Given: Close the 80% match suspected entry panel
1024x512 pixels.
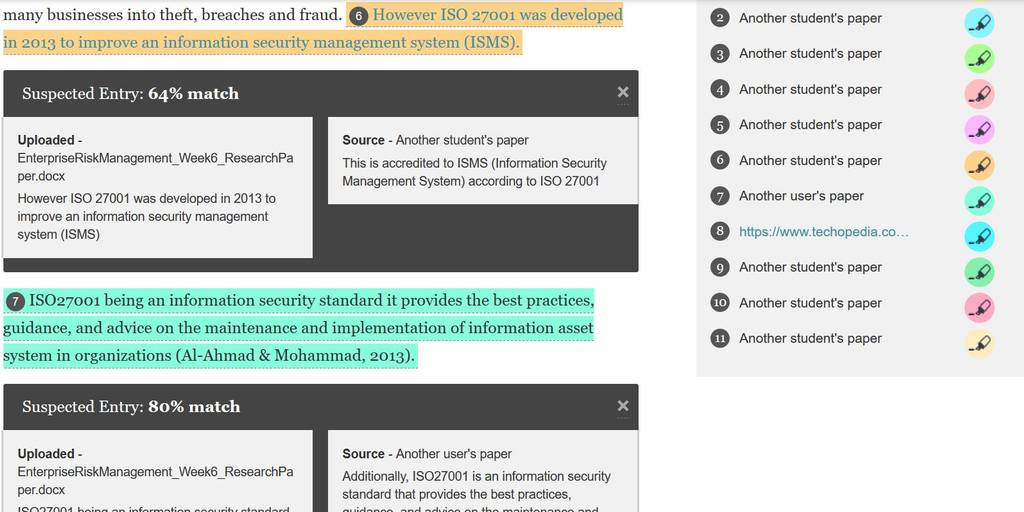Looking at the screenshot, I should click(x=622, y=406).
